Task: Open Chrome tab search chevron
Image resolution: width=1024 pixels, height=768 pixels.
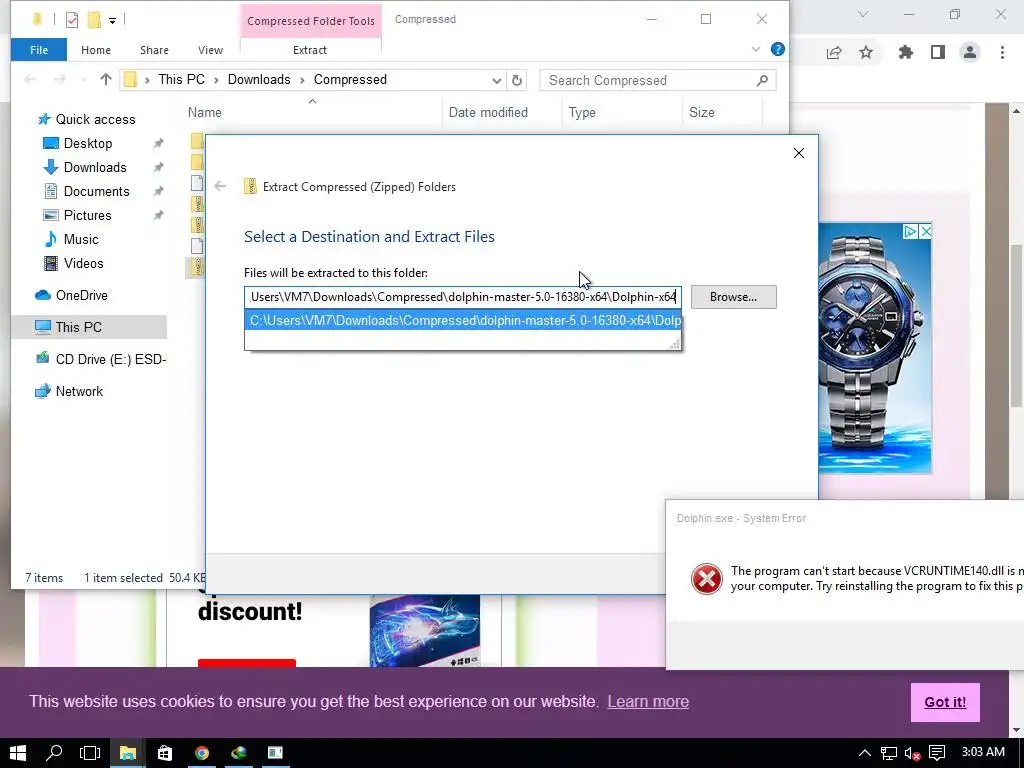Action: click(863, 14)
